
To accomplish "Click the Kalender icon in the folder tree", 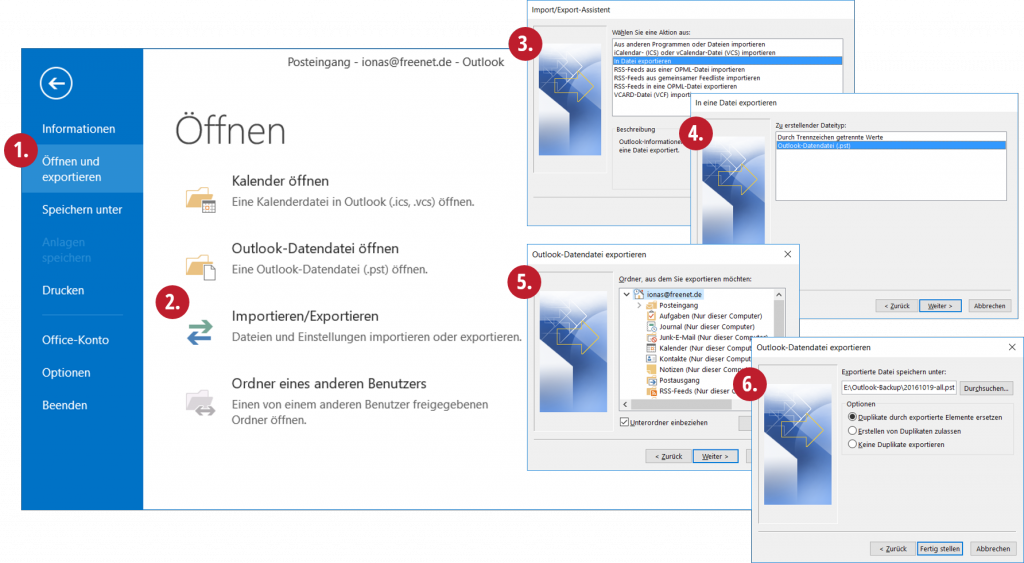I will pyautogui.click(x=651, y=348).
